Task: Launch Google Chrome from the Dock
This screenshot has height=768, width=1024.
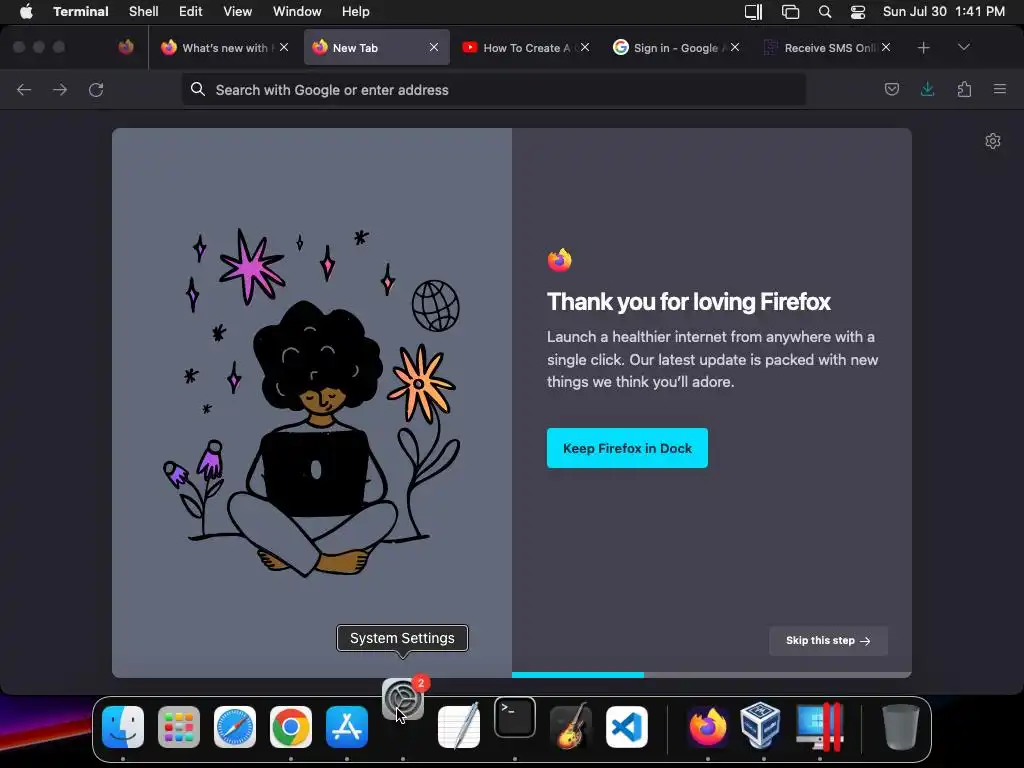Action: pyautogui.click(x=291, y=727)
